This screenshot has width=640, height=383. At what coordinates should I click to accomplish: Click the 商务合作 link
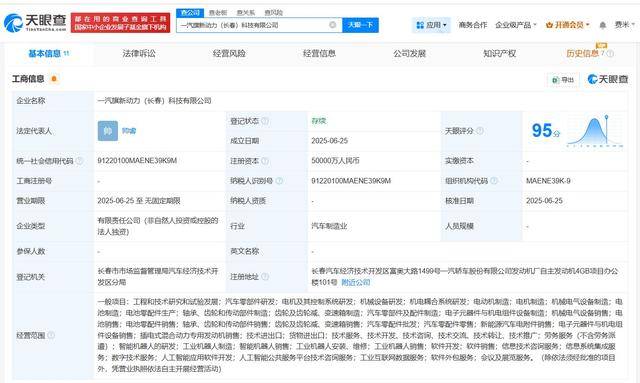click(x=473, y=25)
